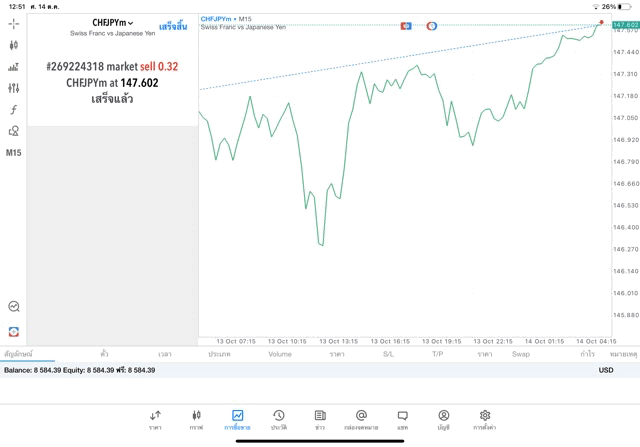
Task: Click the USD currency label
Action: pos(606,370)
